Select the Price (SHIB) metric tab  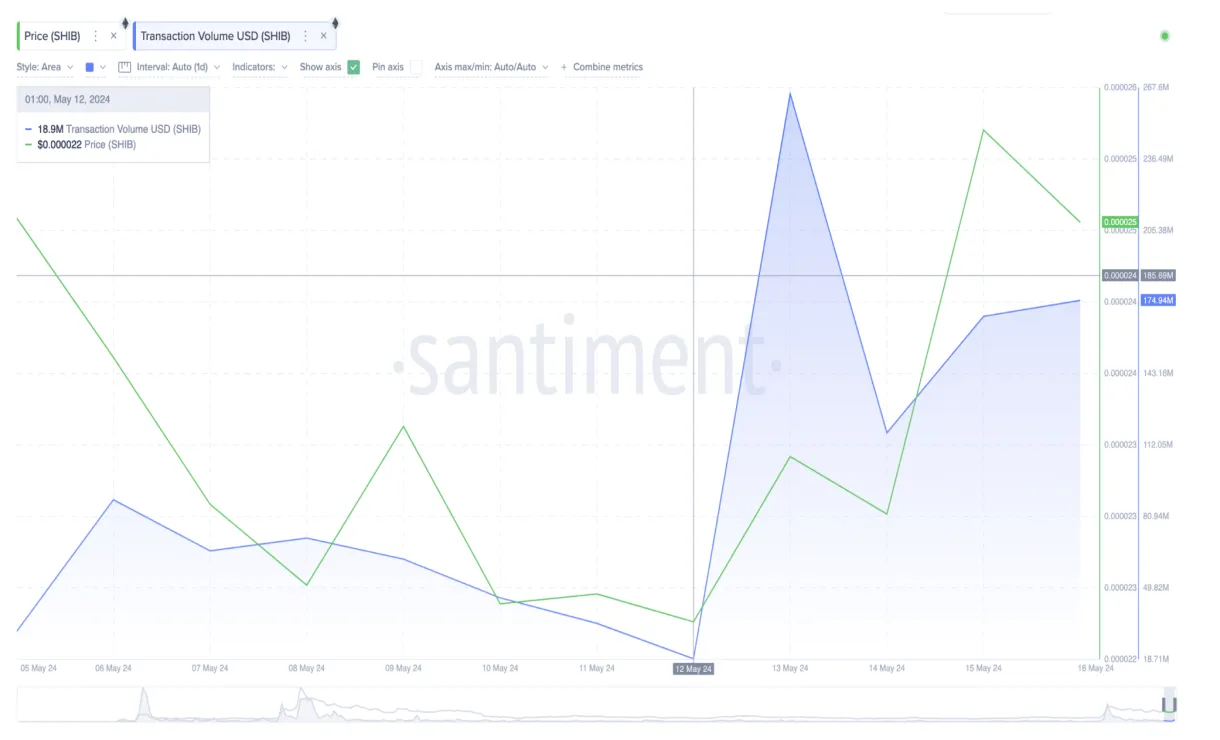[52, 36]
